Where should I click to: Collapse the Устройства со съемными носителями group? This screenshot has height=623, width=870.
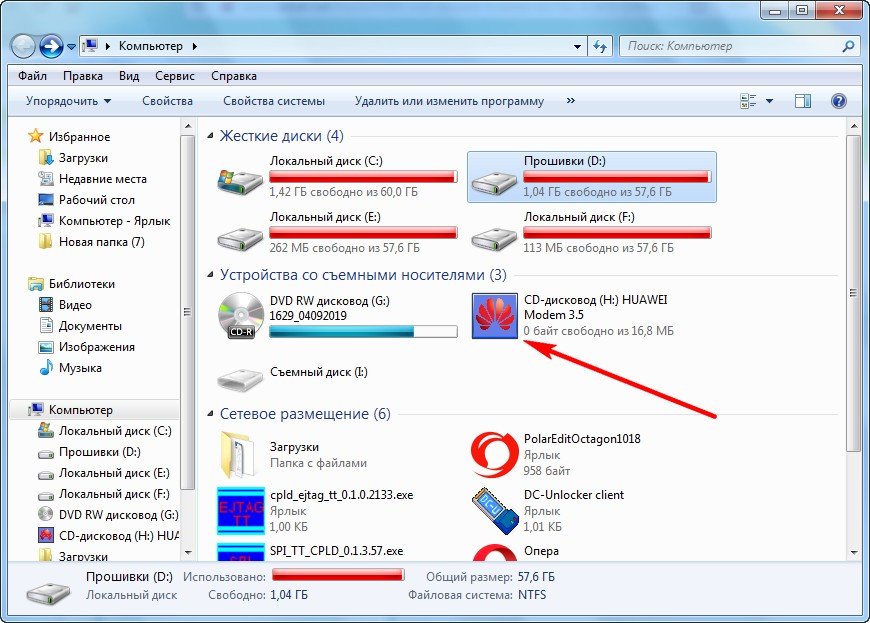click(211, 275)
